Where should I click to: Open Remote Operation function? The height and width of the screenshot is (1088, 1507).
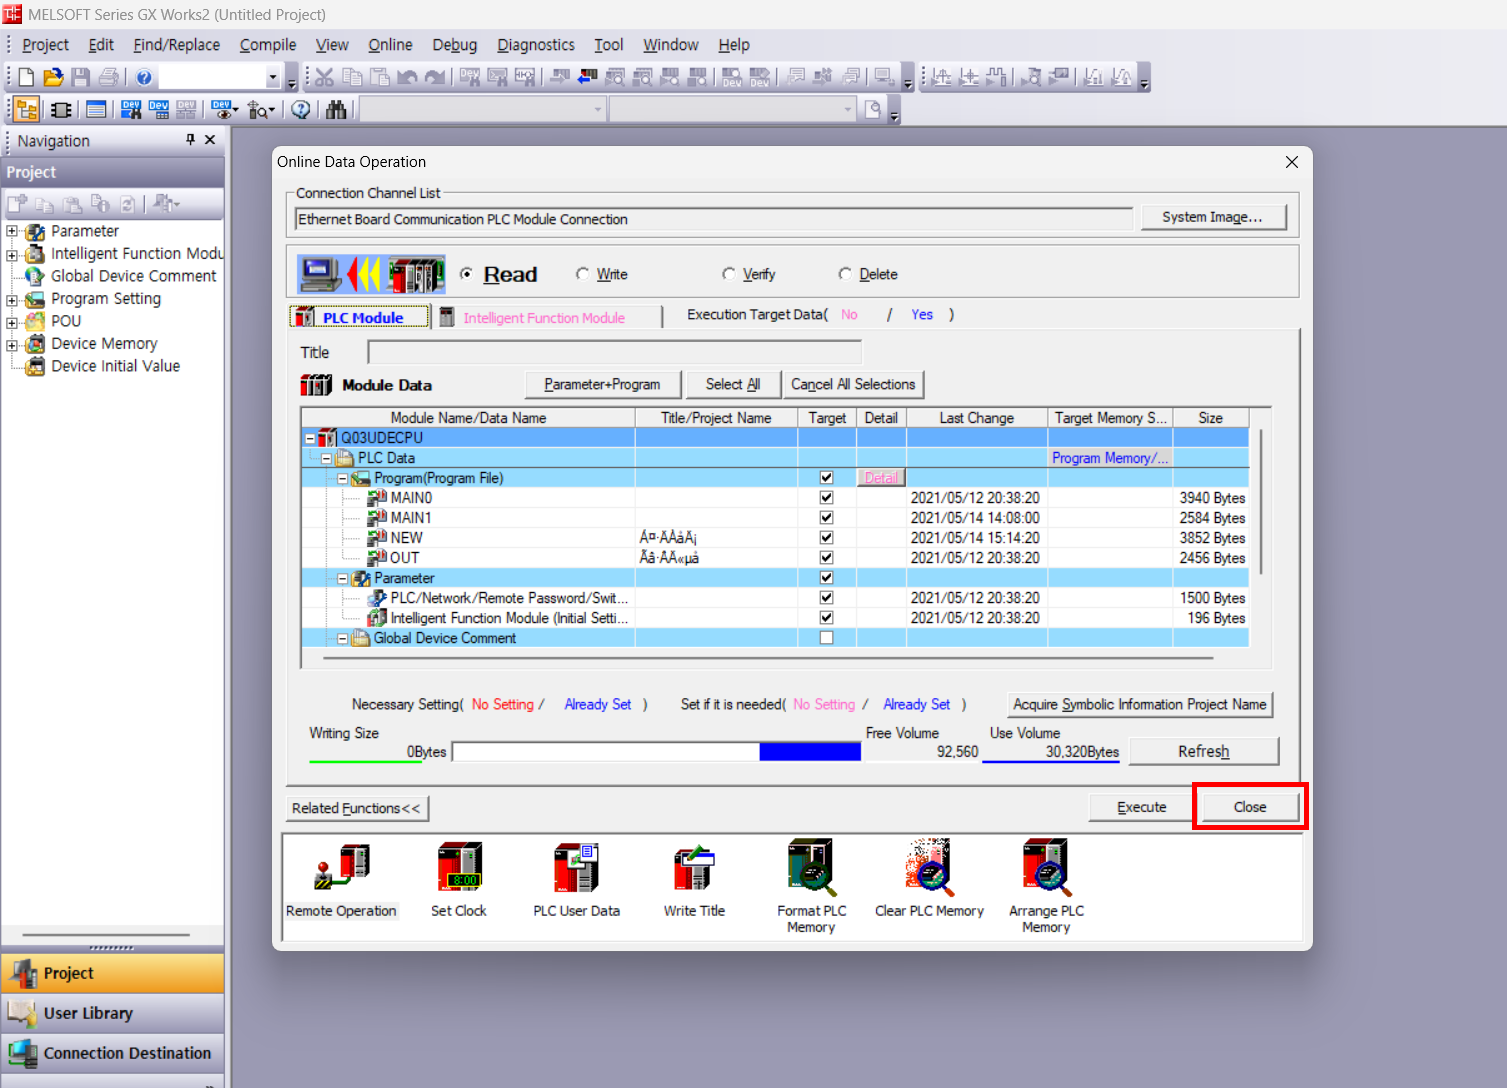(x=341, y=880)
